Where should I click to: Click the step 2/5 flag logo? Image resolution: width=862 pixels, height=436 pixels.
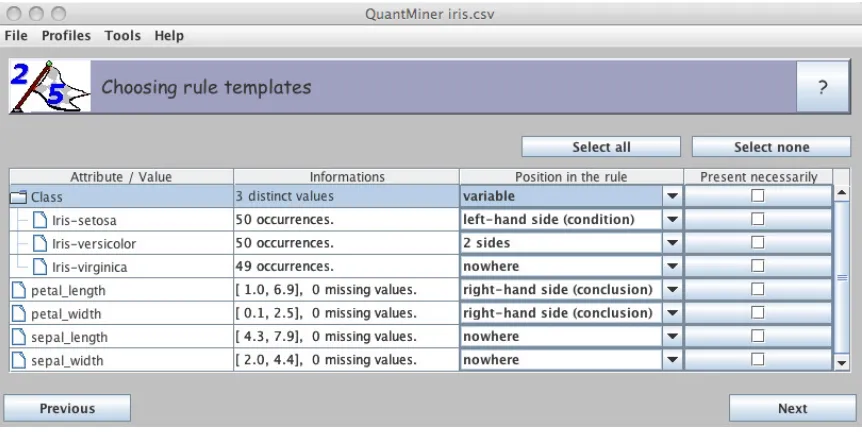coord(50,86)
